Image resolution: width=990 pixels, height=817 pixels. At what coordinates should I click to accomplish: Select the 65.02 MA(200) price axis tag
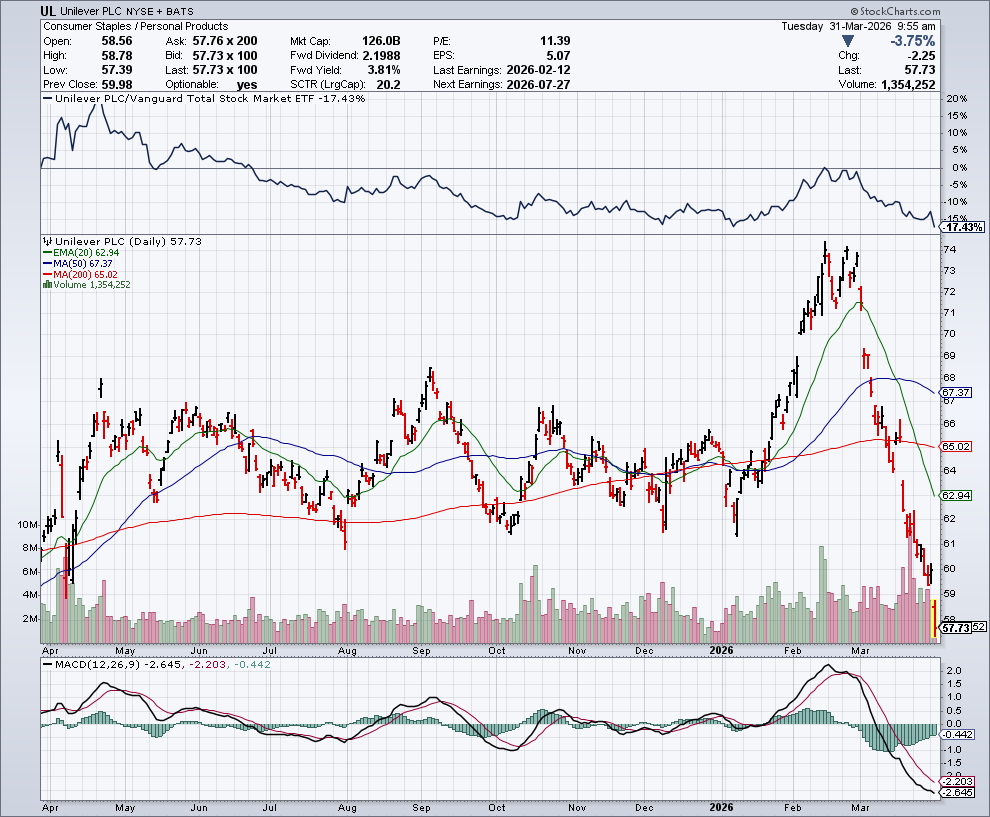958,446
